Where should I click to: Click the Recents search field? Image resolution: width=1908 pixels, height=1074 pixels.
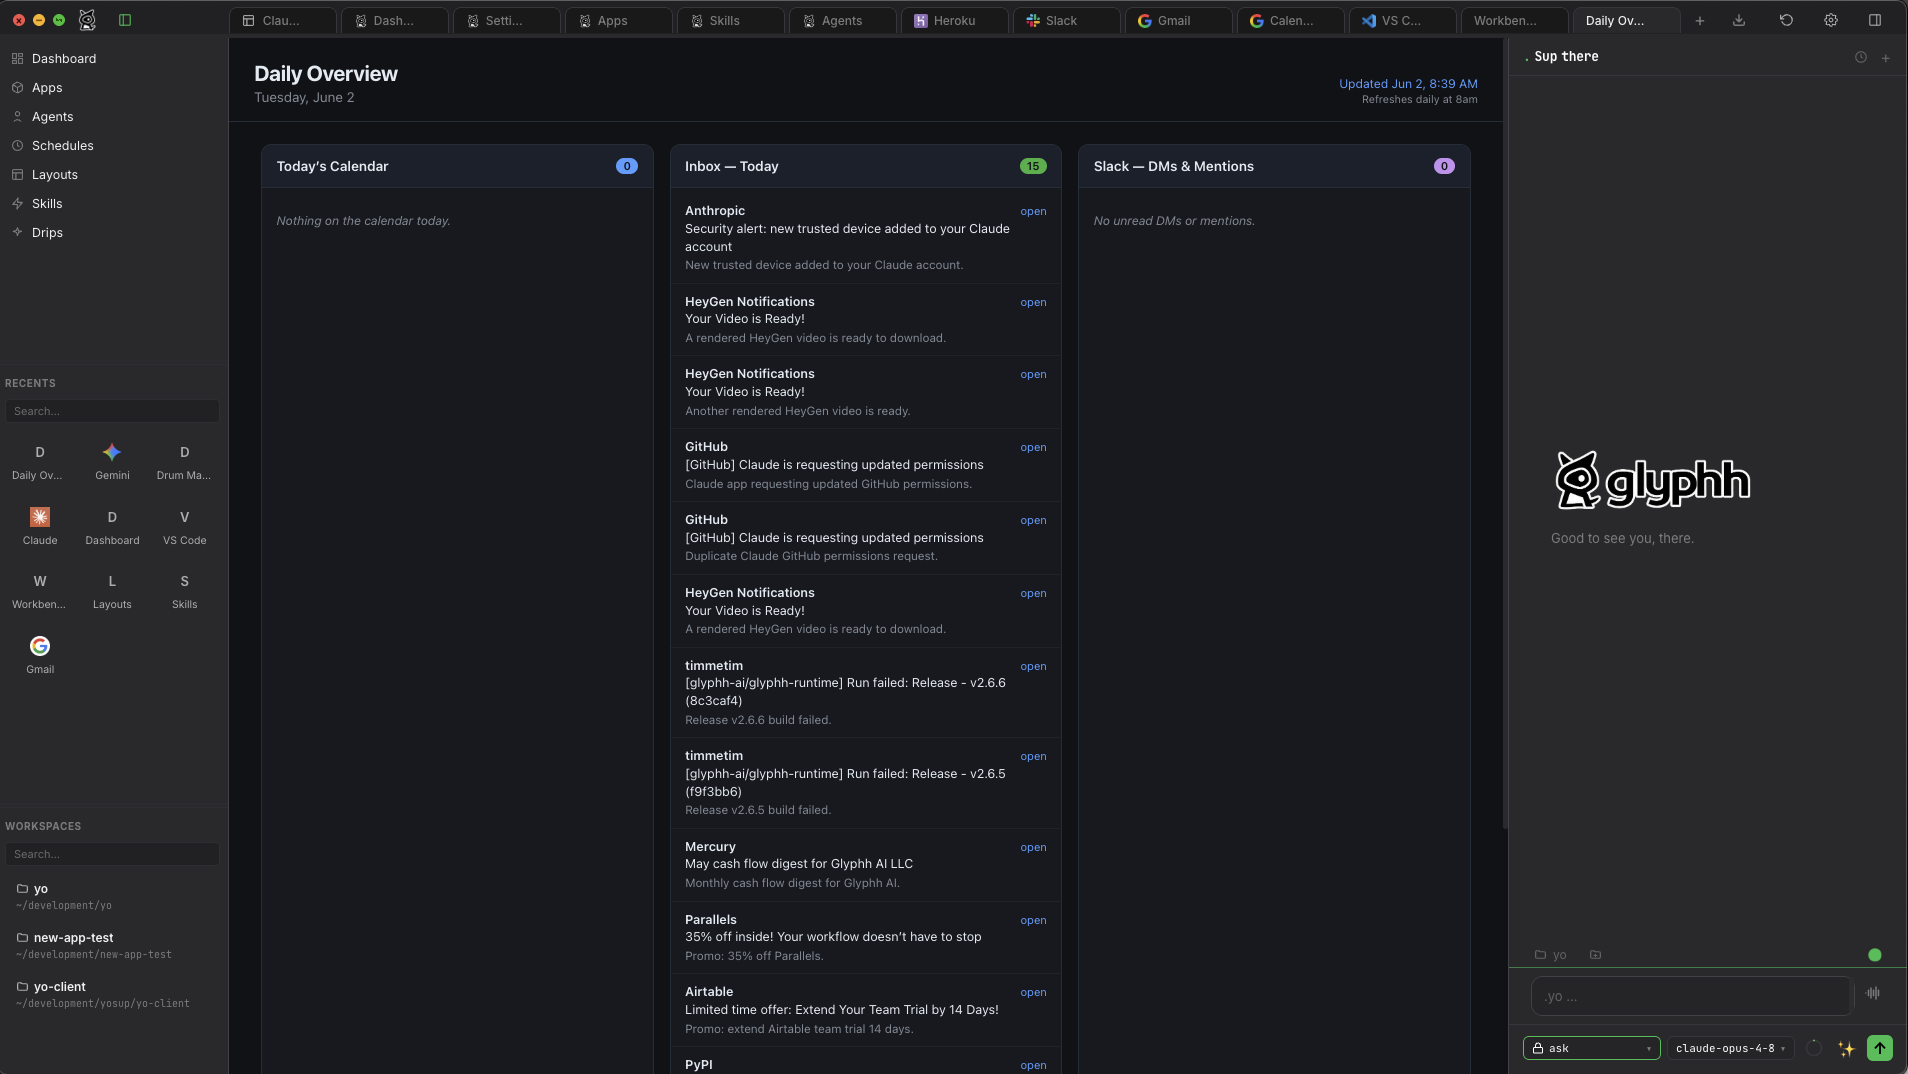[x=112, y=411]
